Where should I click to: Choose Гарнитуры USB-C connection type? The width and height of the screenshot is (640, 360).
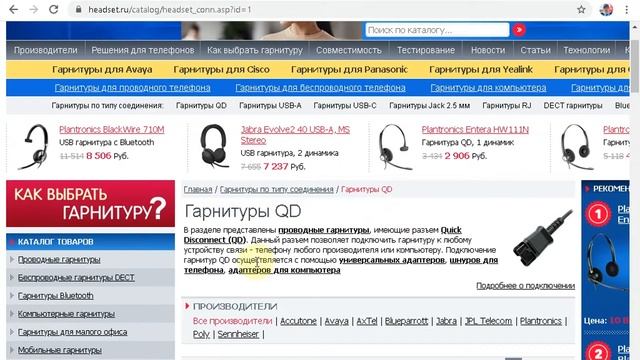pos(345,105)
